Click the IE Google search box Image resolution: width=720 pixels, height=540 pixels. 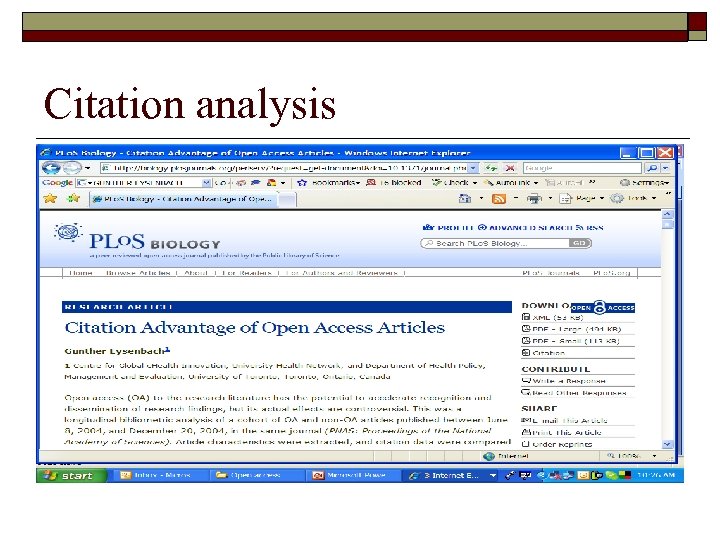[582, 168]
